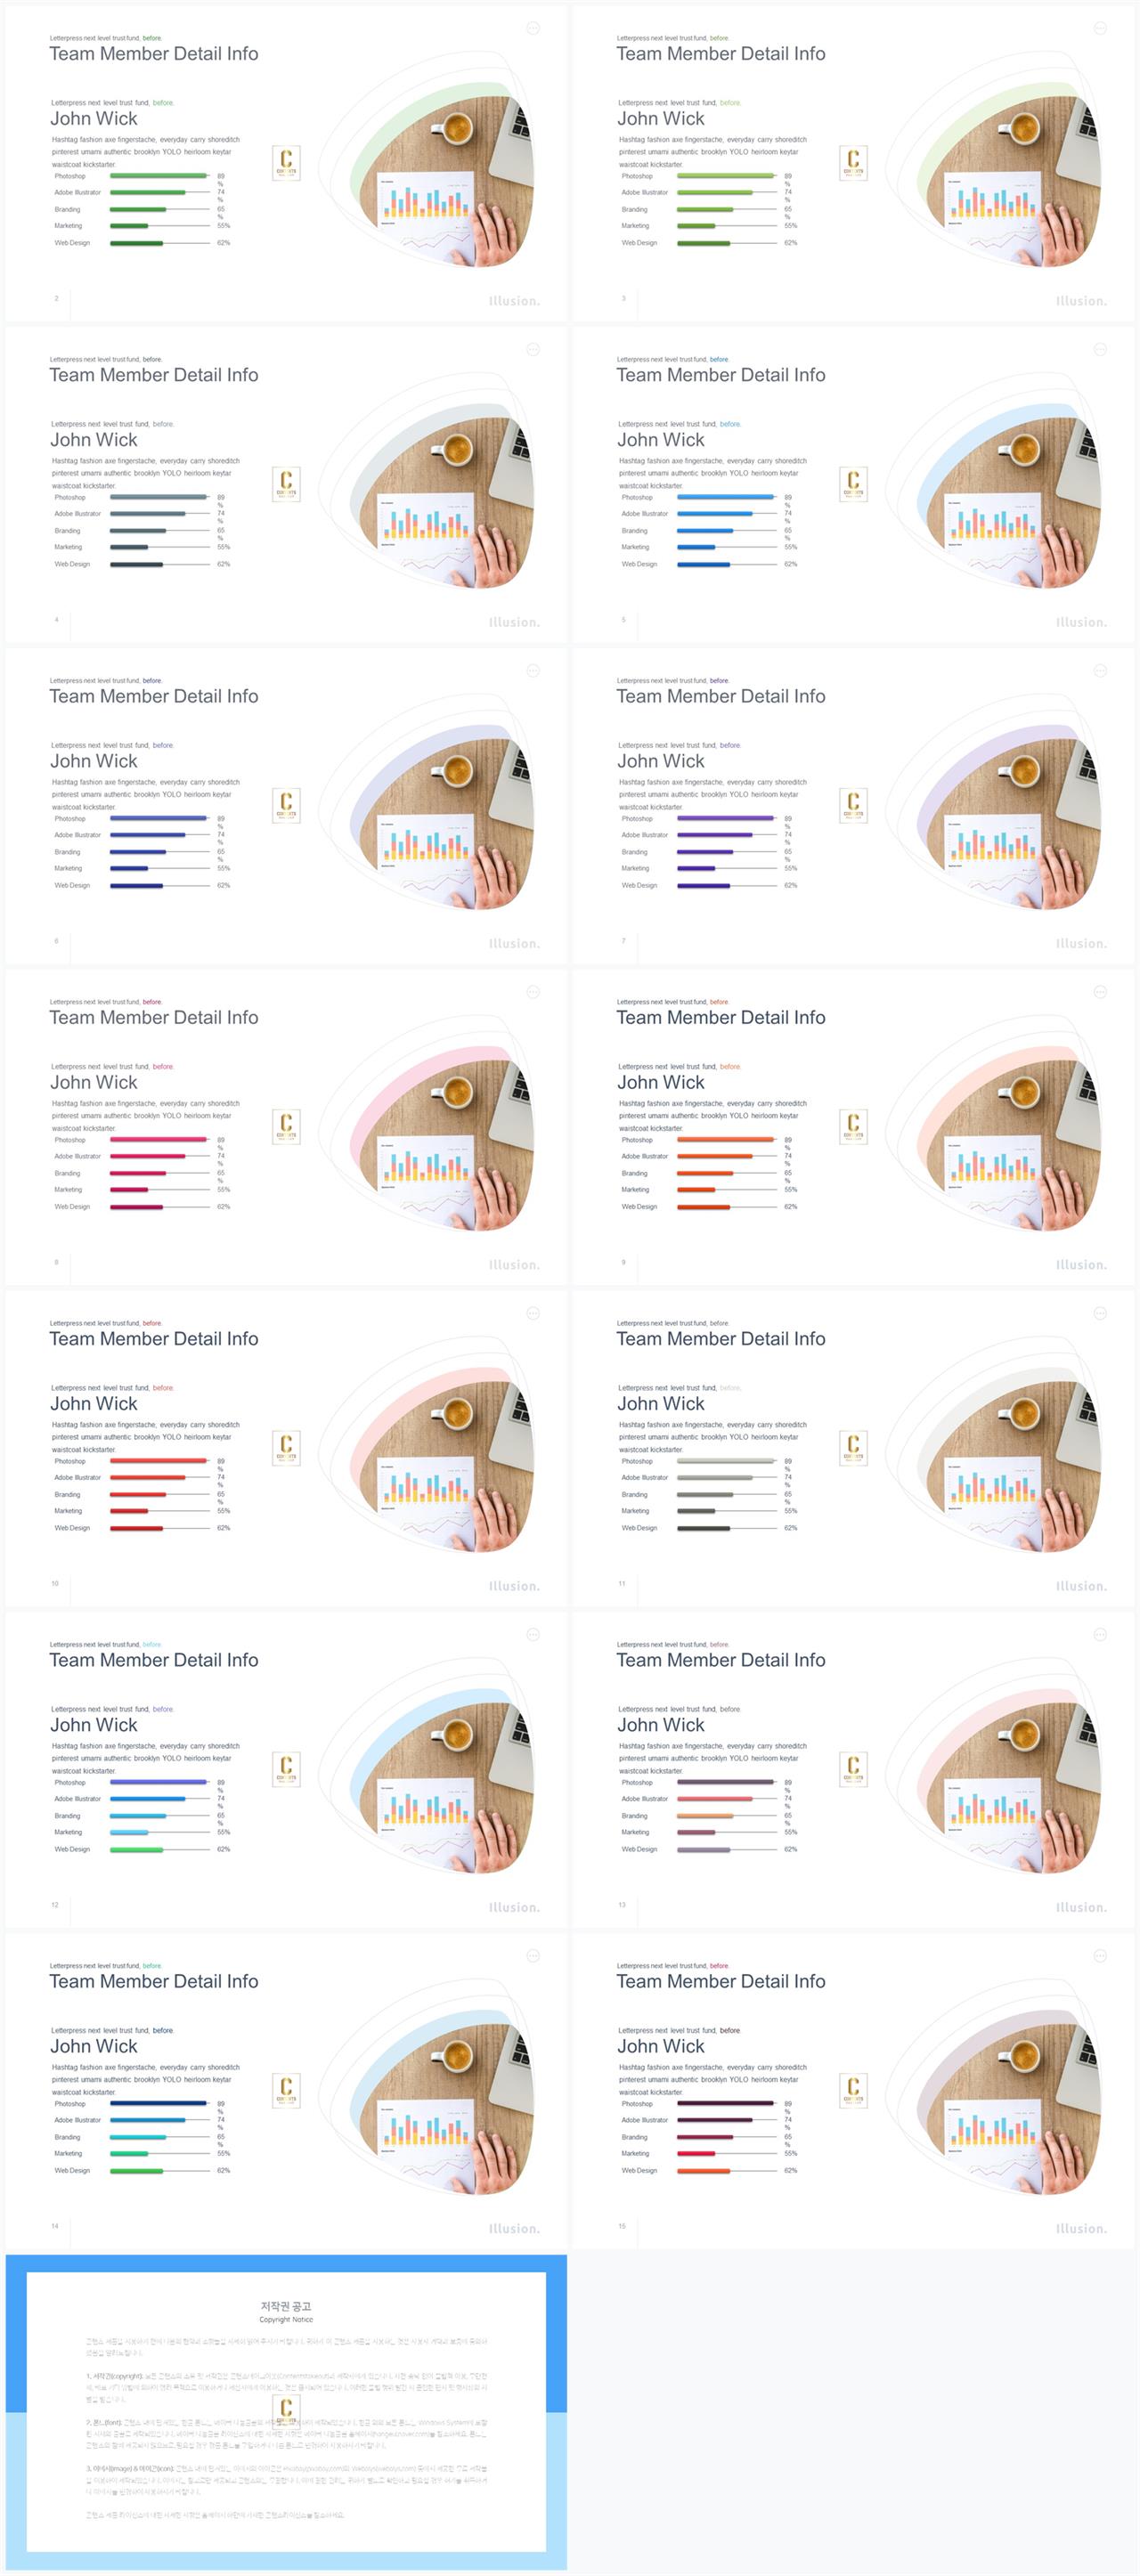The width and height of the screenshot is (1140, 2576).
Task: Click the gold C logo on pink slide 8
Action: (x=286, y=1126)
